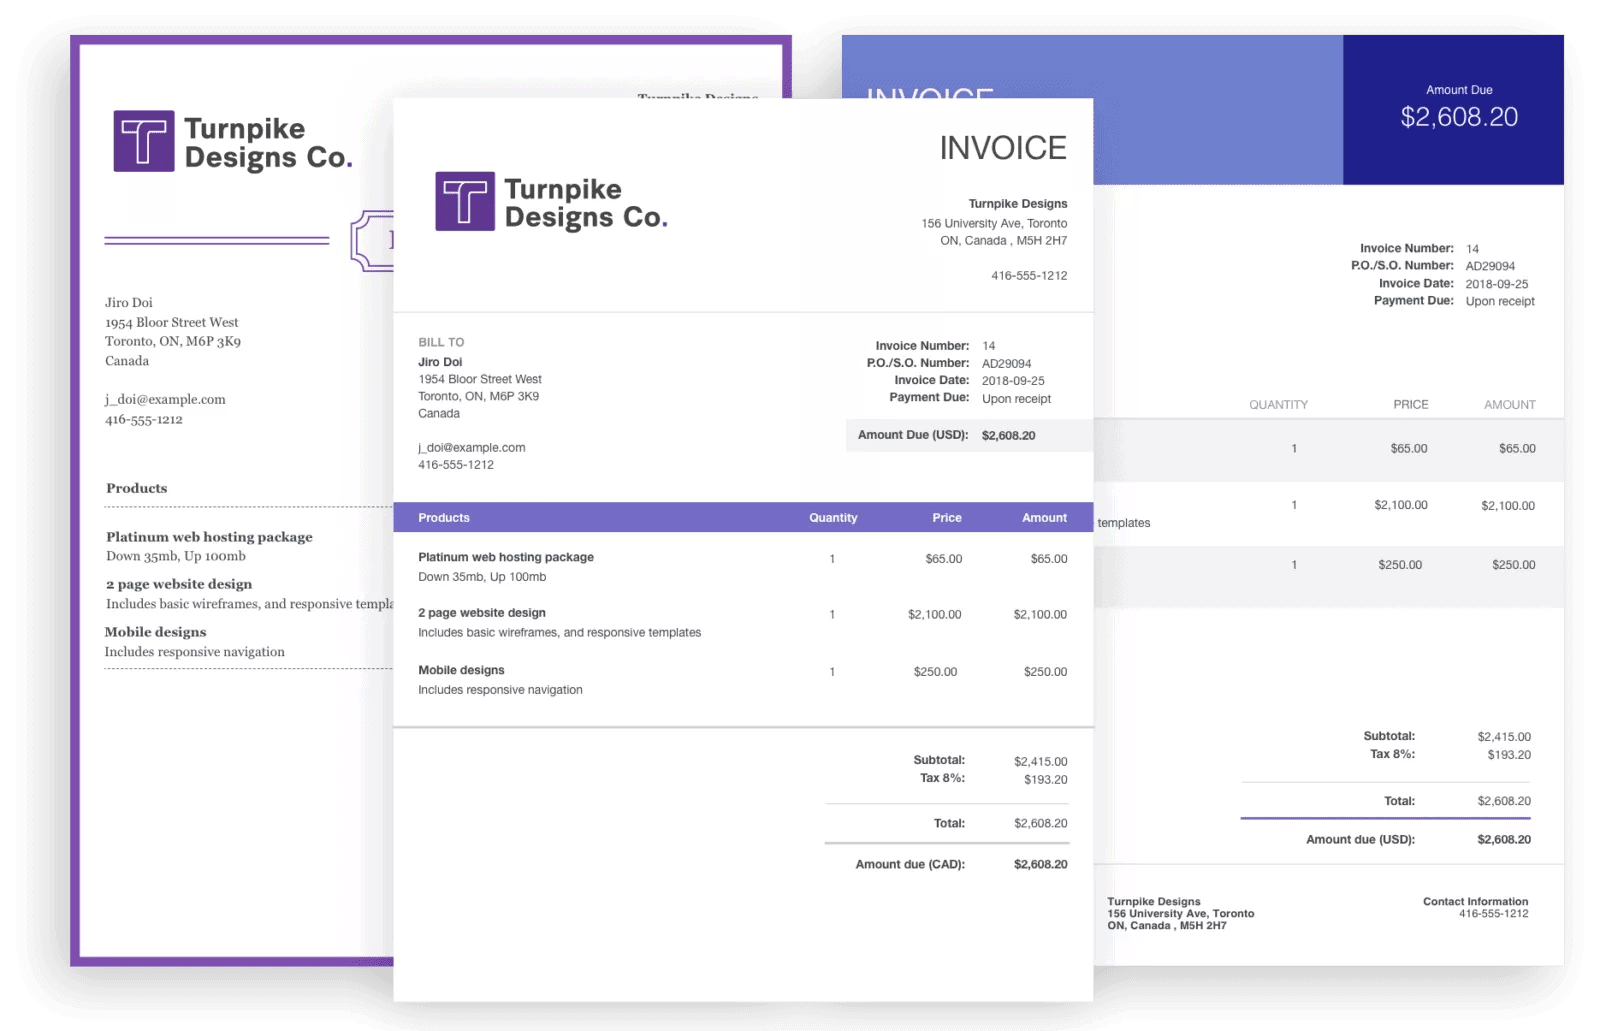Select 'Mobile designs' on the left invoice
The height and width of the screenshot is (1031, 1600).
pyautogui.click(x=155, y=632)
